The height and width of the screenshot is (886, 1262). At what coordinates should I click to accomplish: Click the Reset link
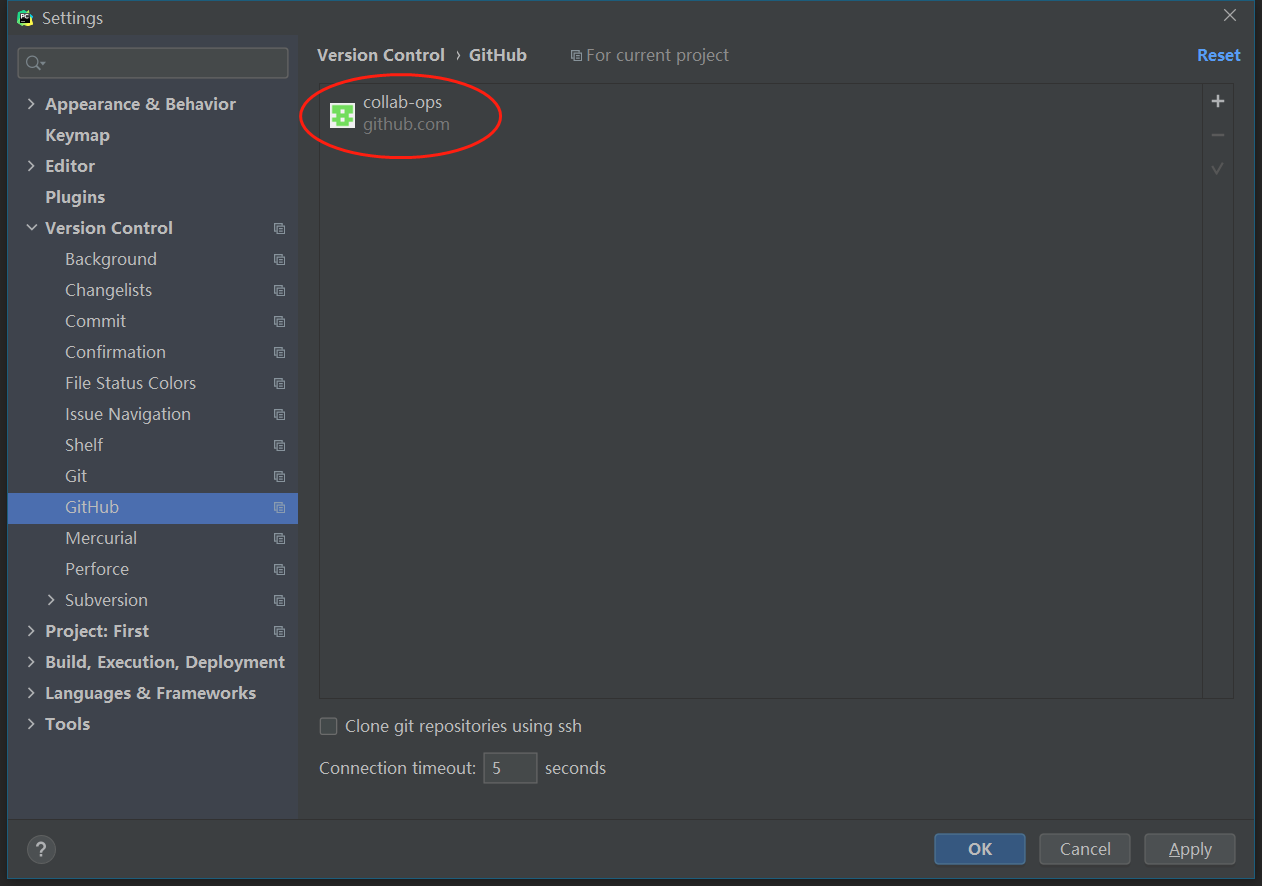pyautogui.click(x=1218, y=55)
